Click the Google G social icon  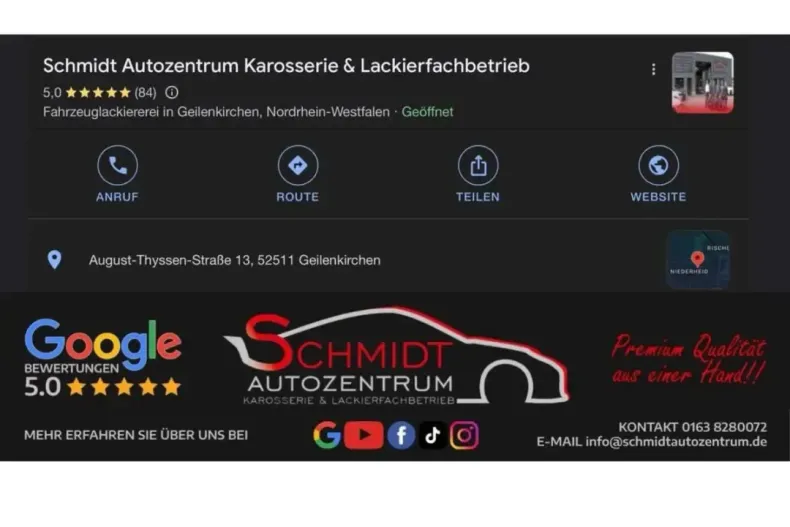pyautogui.click(x=327, y=435)
